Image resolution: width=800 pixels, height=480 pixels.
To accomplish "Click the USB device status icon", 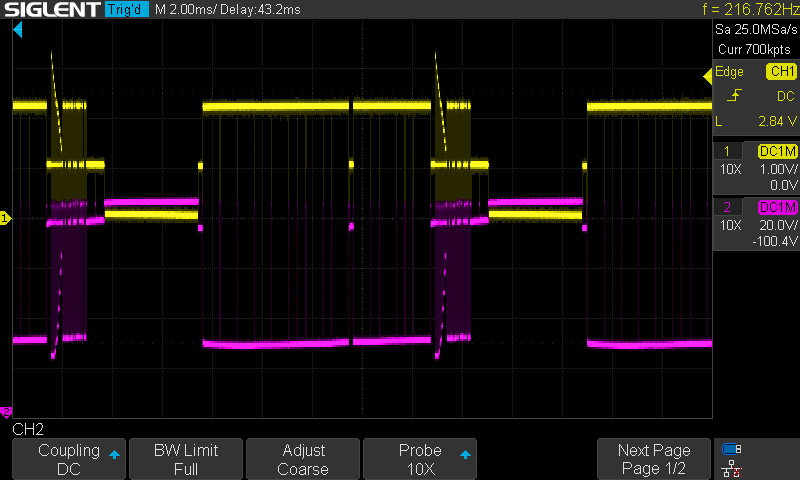I will click(x=732, y=449).
